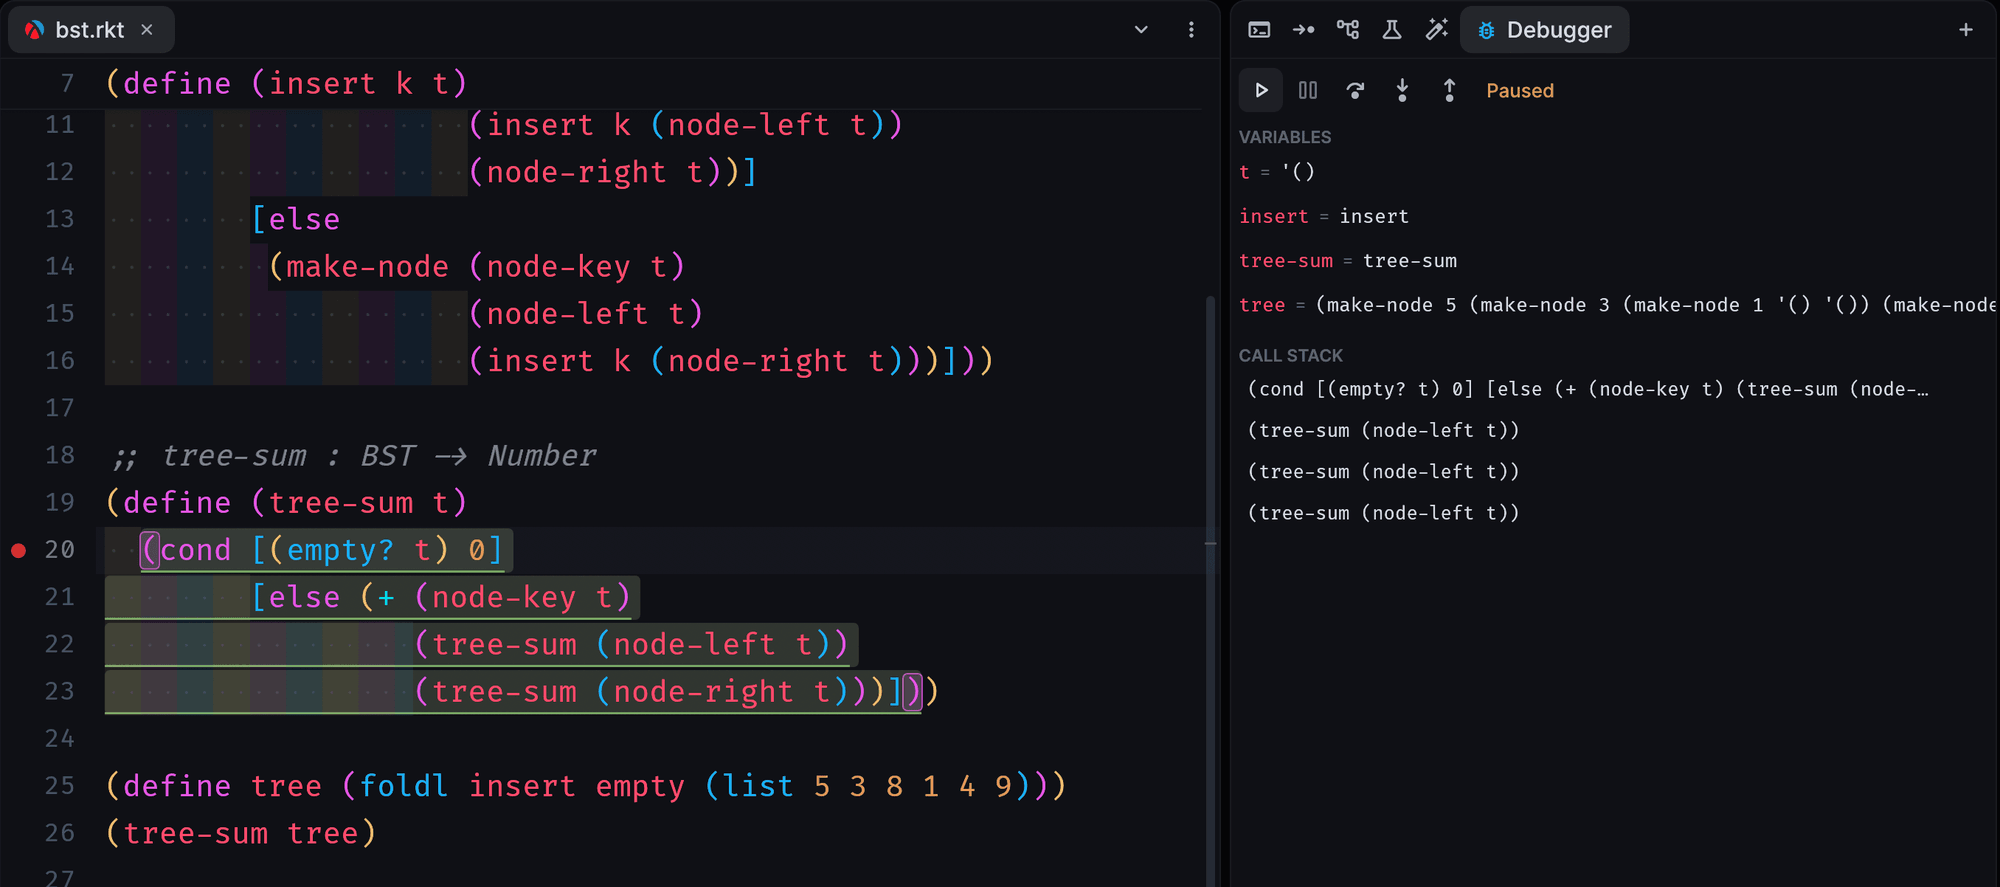This screenshot has height=887, width=2000.
Task: Continue execution with the play button
Action: (x=1261, y=91)
